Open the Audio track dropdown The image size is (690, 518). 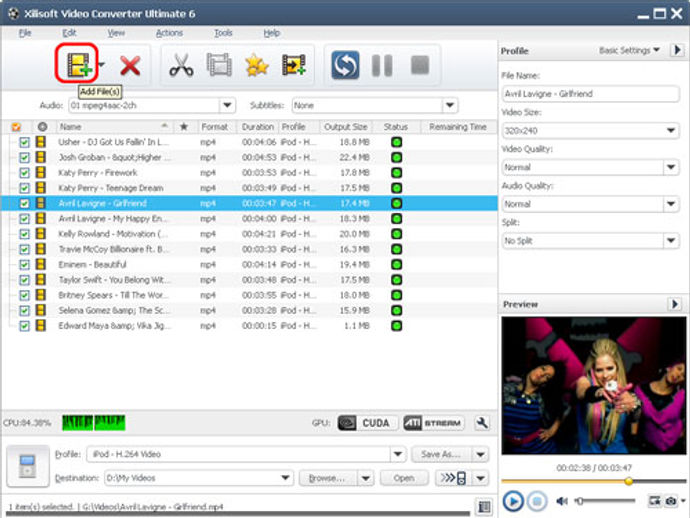(x=228, y=106)
